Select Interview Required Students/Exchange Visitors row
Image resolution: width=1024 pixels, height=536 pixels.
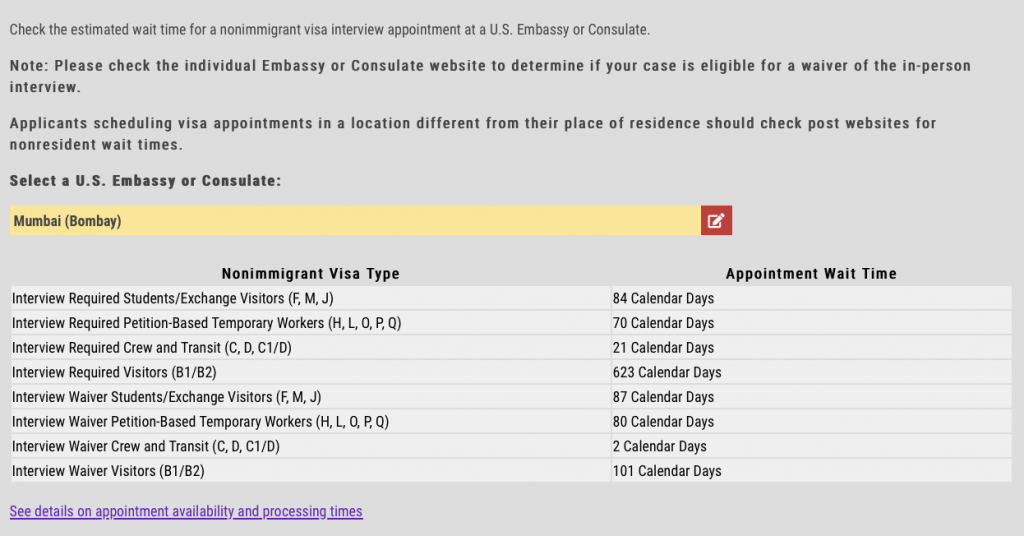(511, 298)
